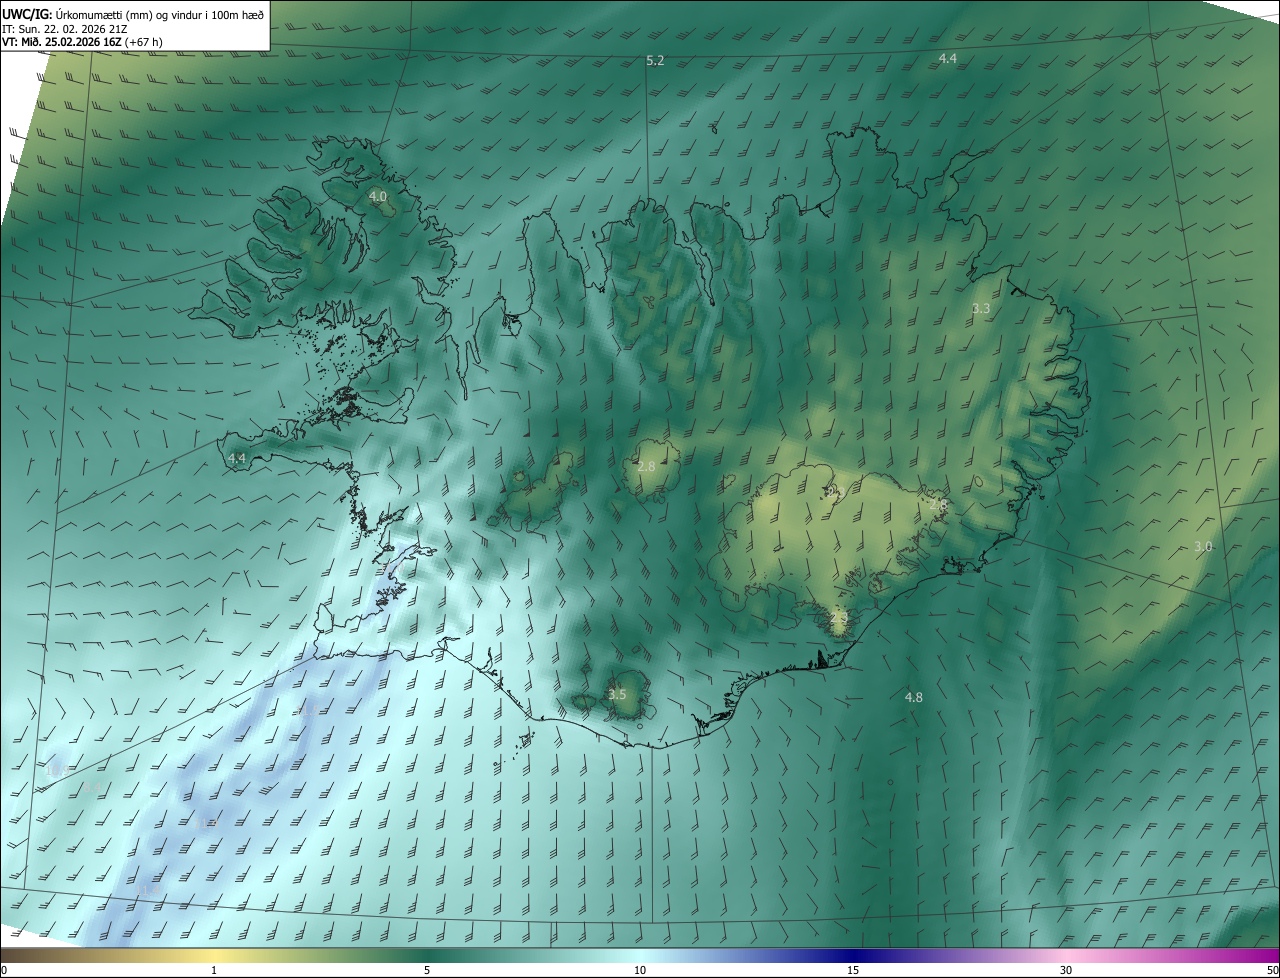Click the 'VT: Mið. 25.02.2026 16Z (+67 h)' line

pos(82,42)
